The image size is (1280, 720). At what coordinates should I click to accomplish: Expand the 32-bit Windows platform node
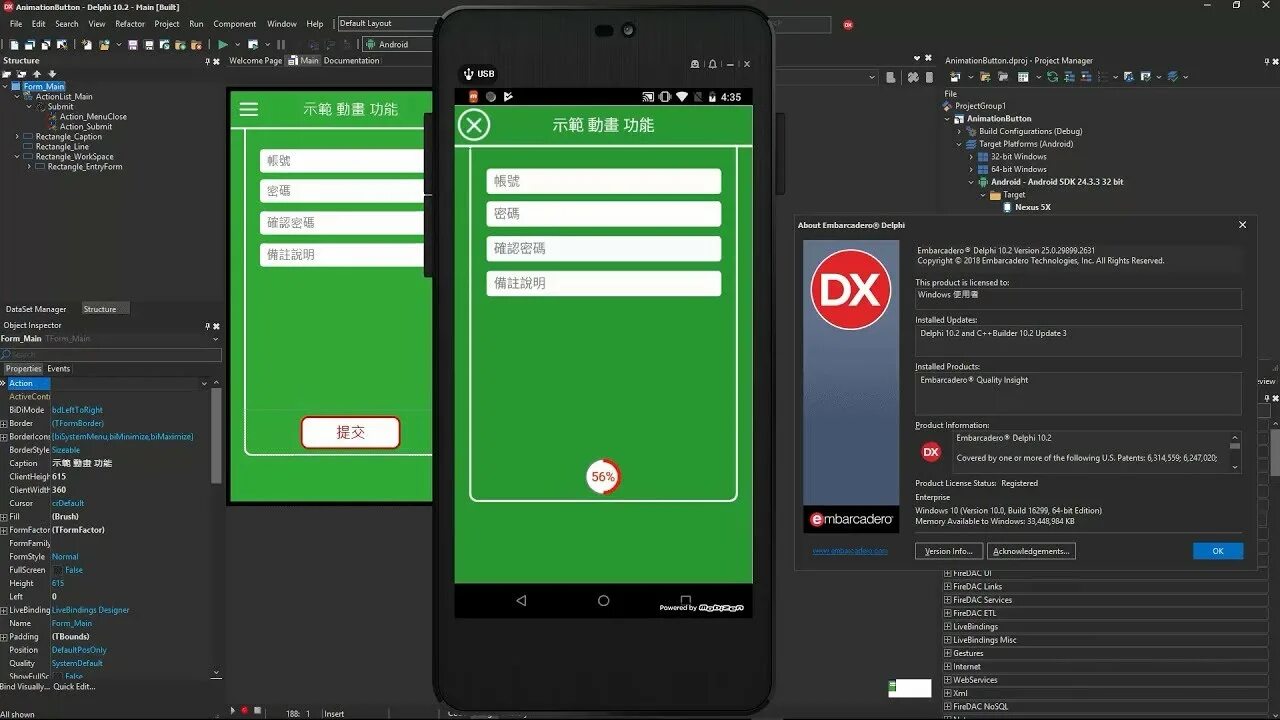pyautogui.click(x=971, y=157)
